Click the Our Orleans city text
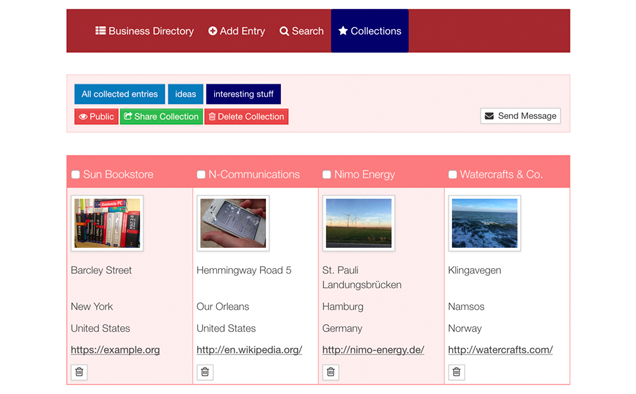The width and height of the screenshot is (636, 394). coord(223,306)
